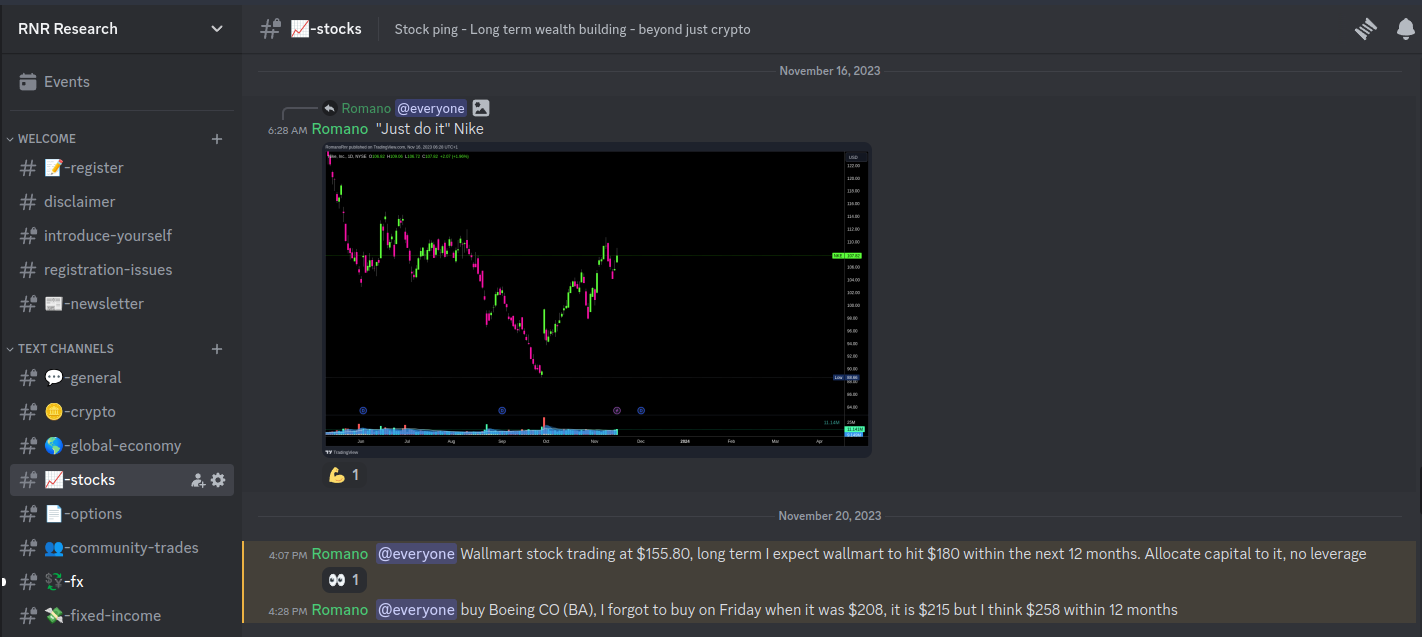
Task: Click the hash icon in channel header
Action: pyautogui.click(x=270, y=29)
